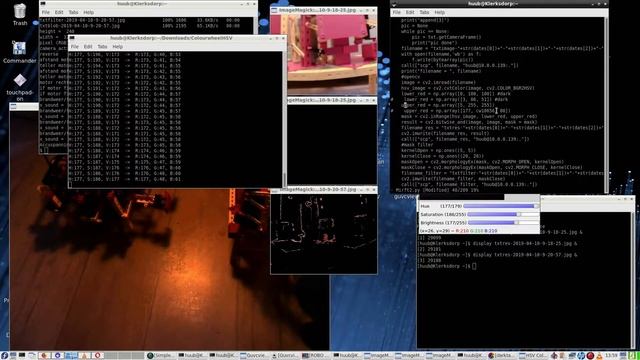This screenshot has height=360, width=640.
Task: Click the edge-mask image in bottom ImageMagick window
Action: pos(324,233)
